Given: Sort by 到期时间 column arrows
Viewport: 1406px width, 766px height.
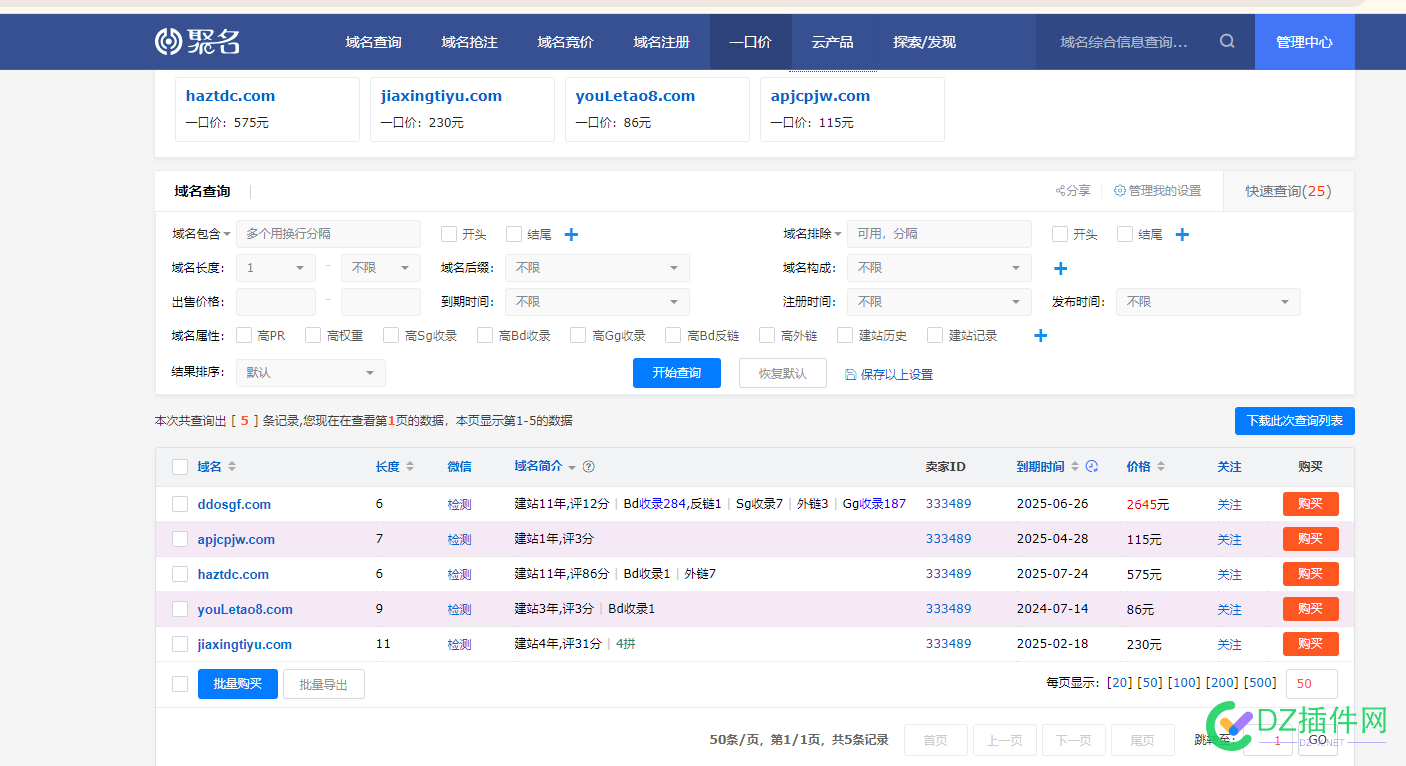Looking at the screenshot, I should coord(1075,467).
